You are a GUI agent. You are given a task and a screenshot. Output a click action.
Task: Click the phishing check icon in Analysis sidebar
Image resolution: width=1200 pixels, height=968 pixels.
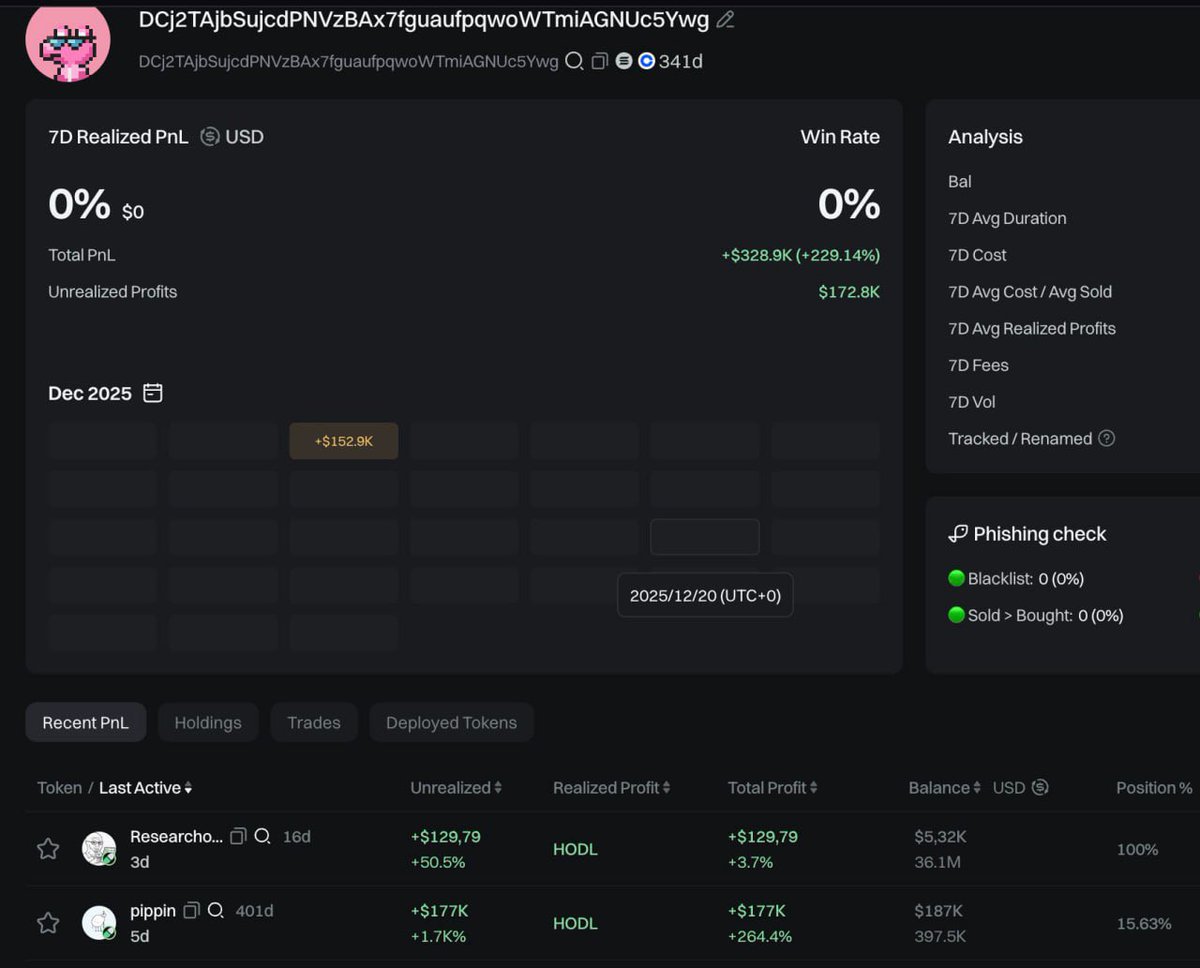(958, 533)
